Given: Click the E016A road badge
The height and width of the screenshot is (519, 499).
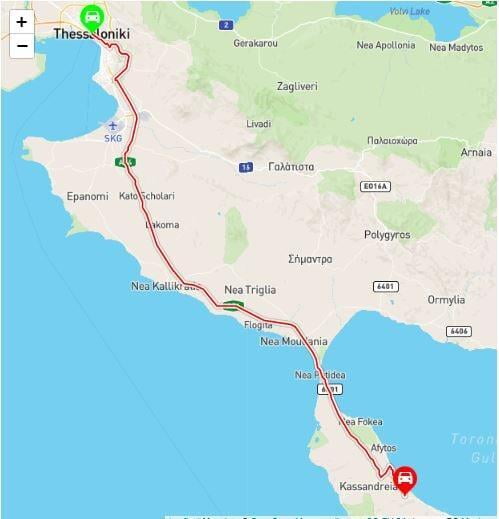Looking at the screenshot, I should (x=375, y=186).
